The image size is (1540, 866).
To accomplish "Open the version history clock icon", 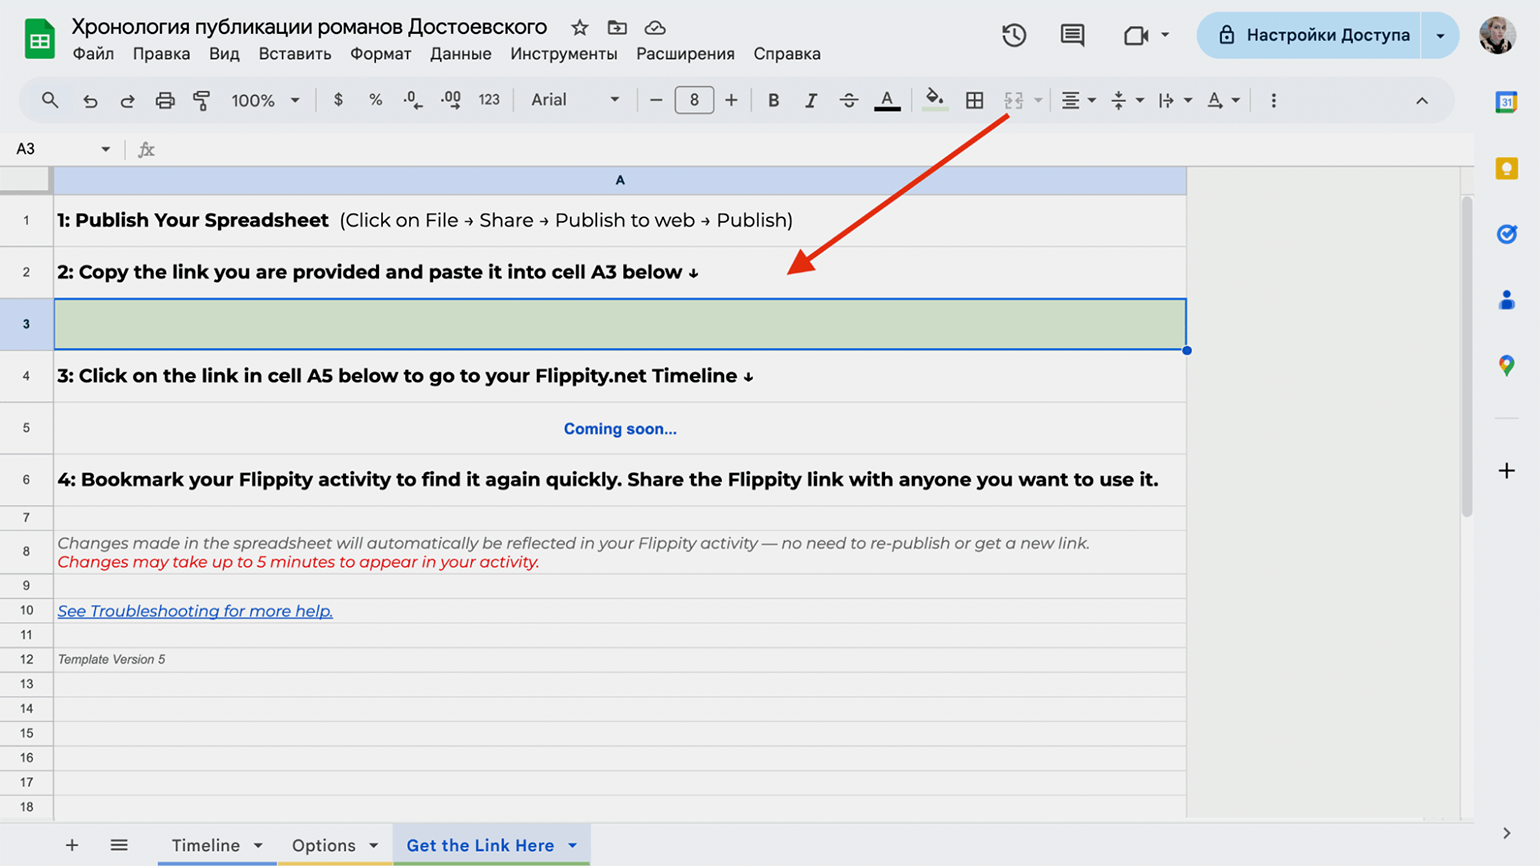I will [1014, 35].
